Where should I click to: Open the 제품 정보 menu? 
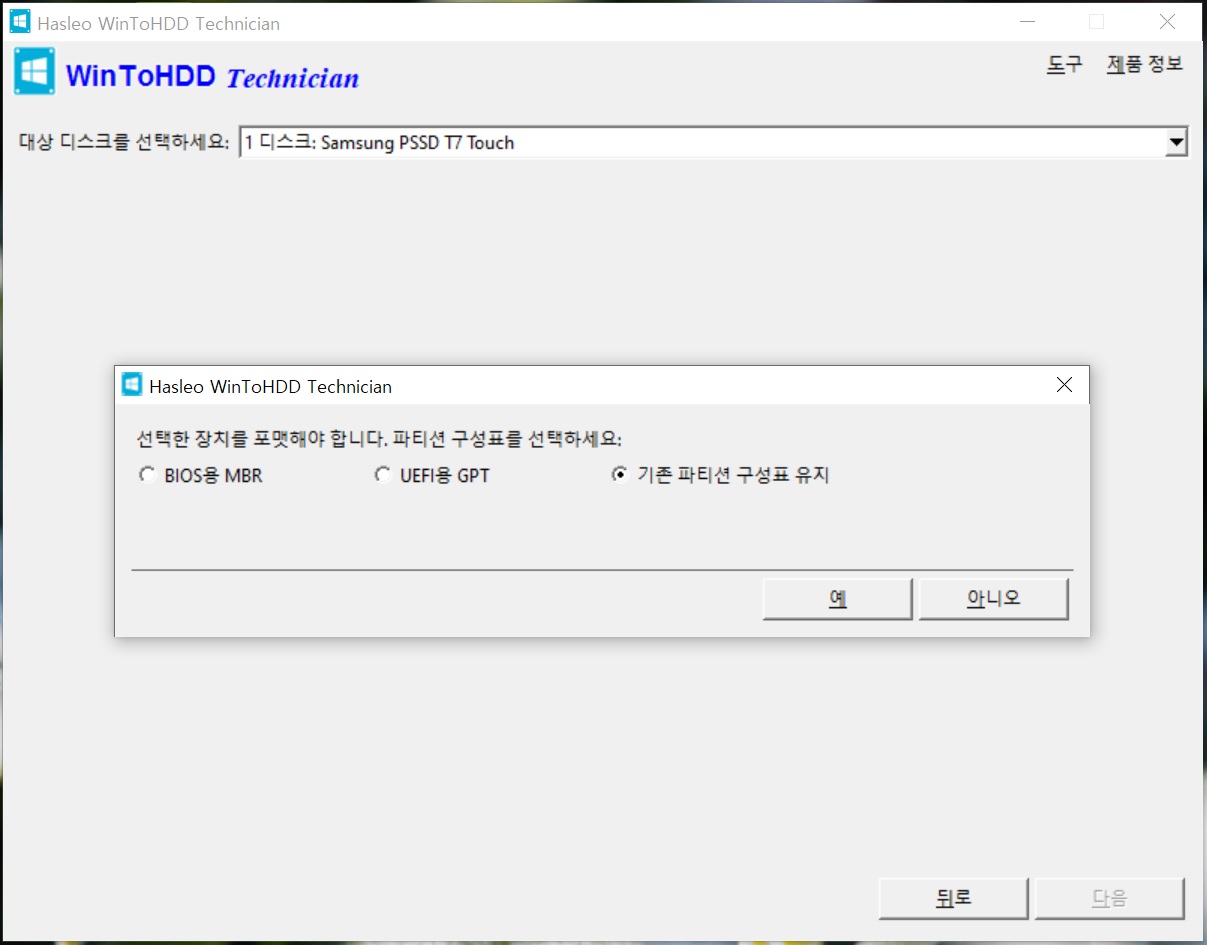tap(1145, 65)
